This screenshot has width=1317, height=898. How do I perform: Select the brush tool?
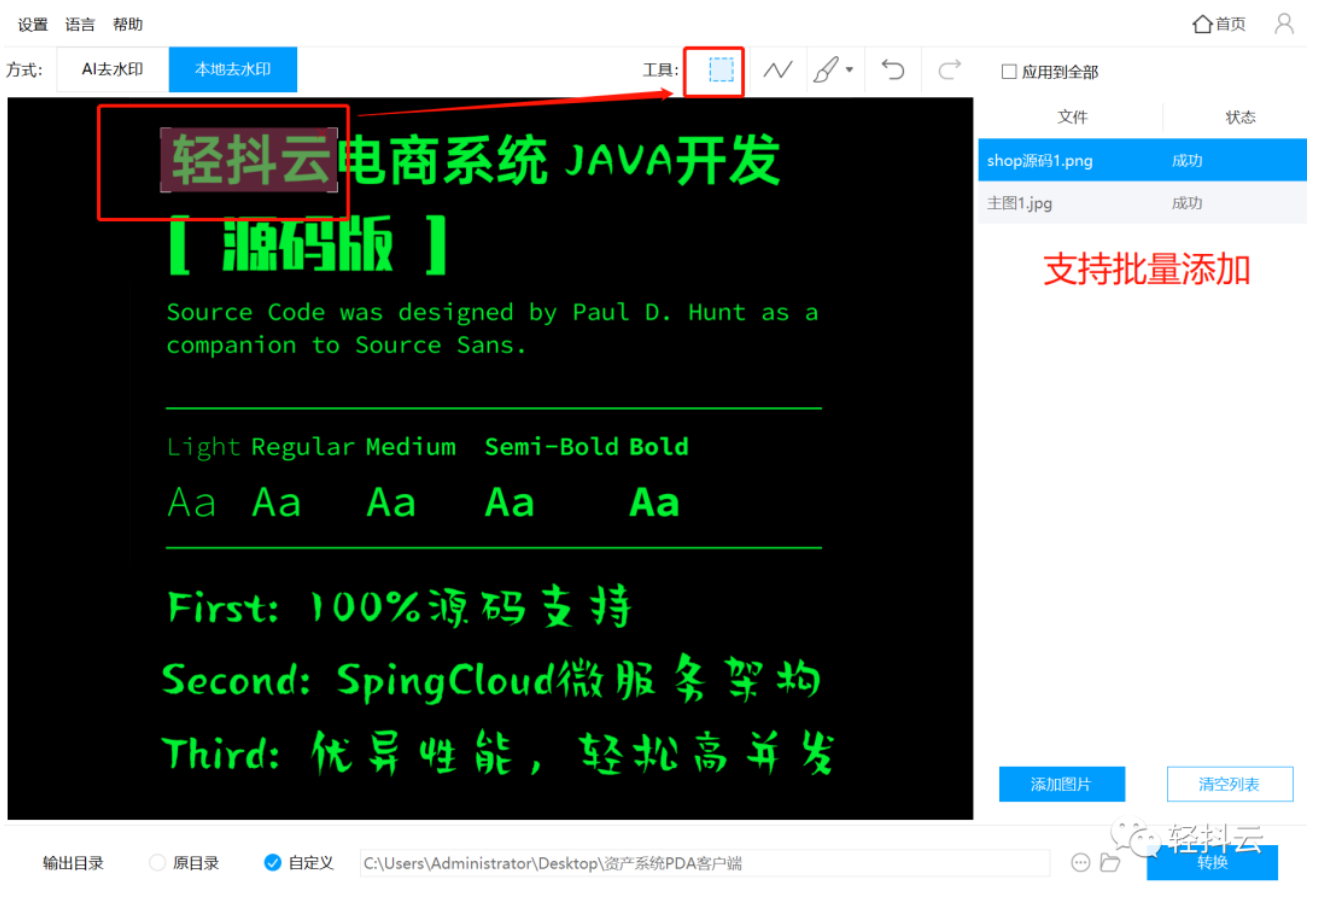[826, 70]
